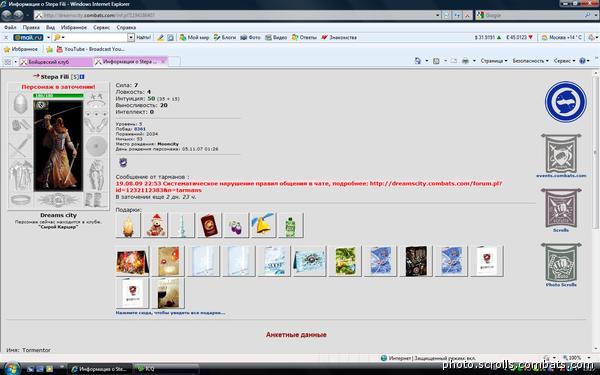This screenshot has height=375, width=600.
Task: Click the Windows Start orb button
Action: (12, 368)
